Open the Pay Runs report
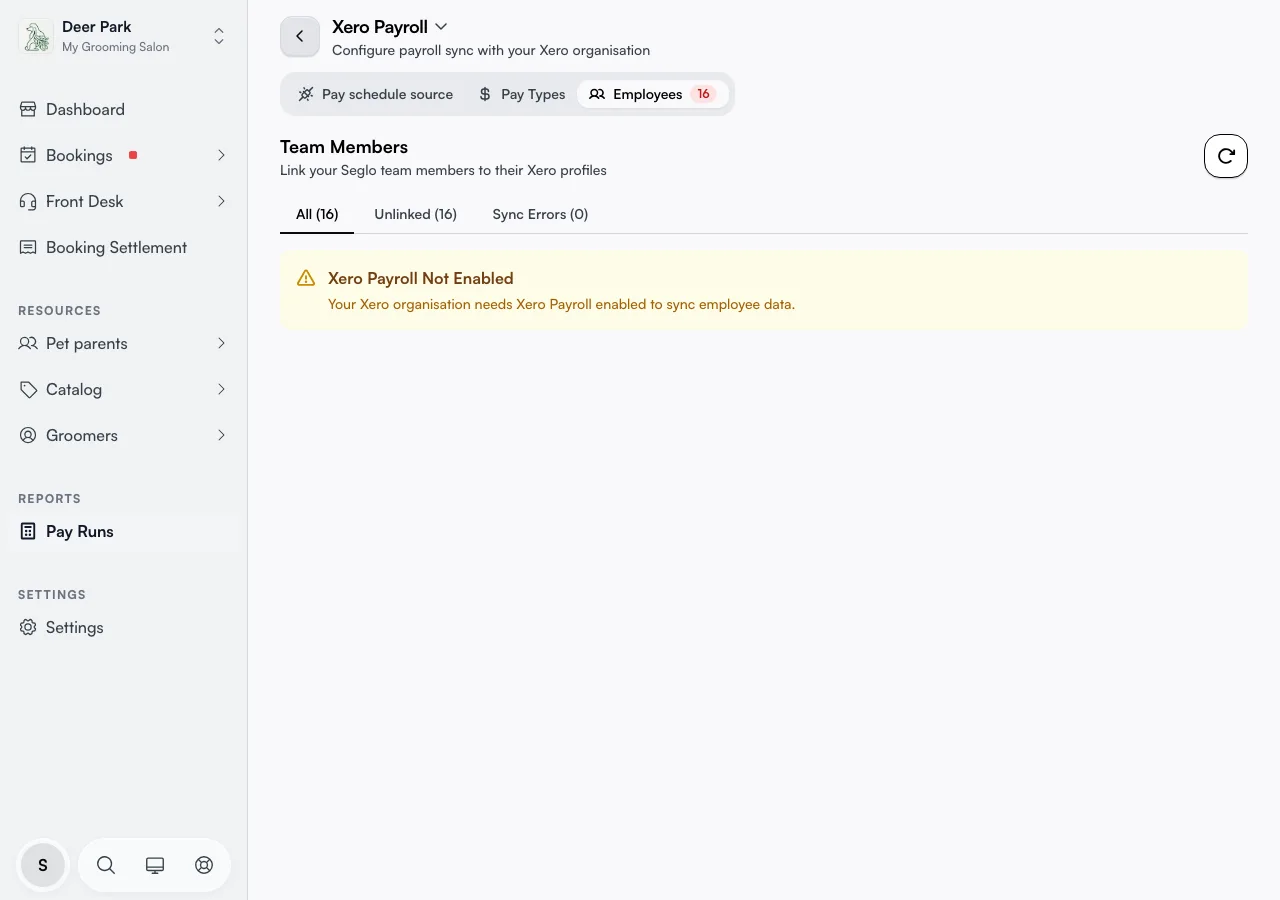Viewport: 1280px width, 900px height. (x=124, y=531)
